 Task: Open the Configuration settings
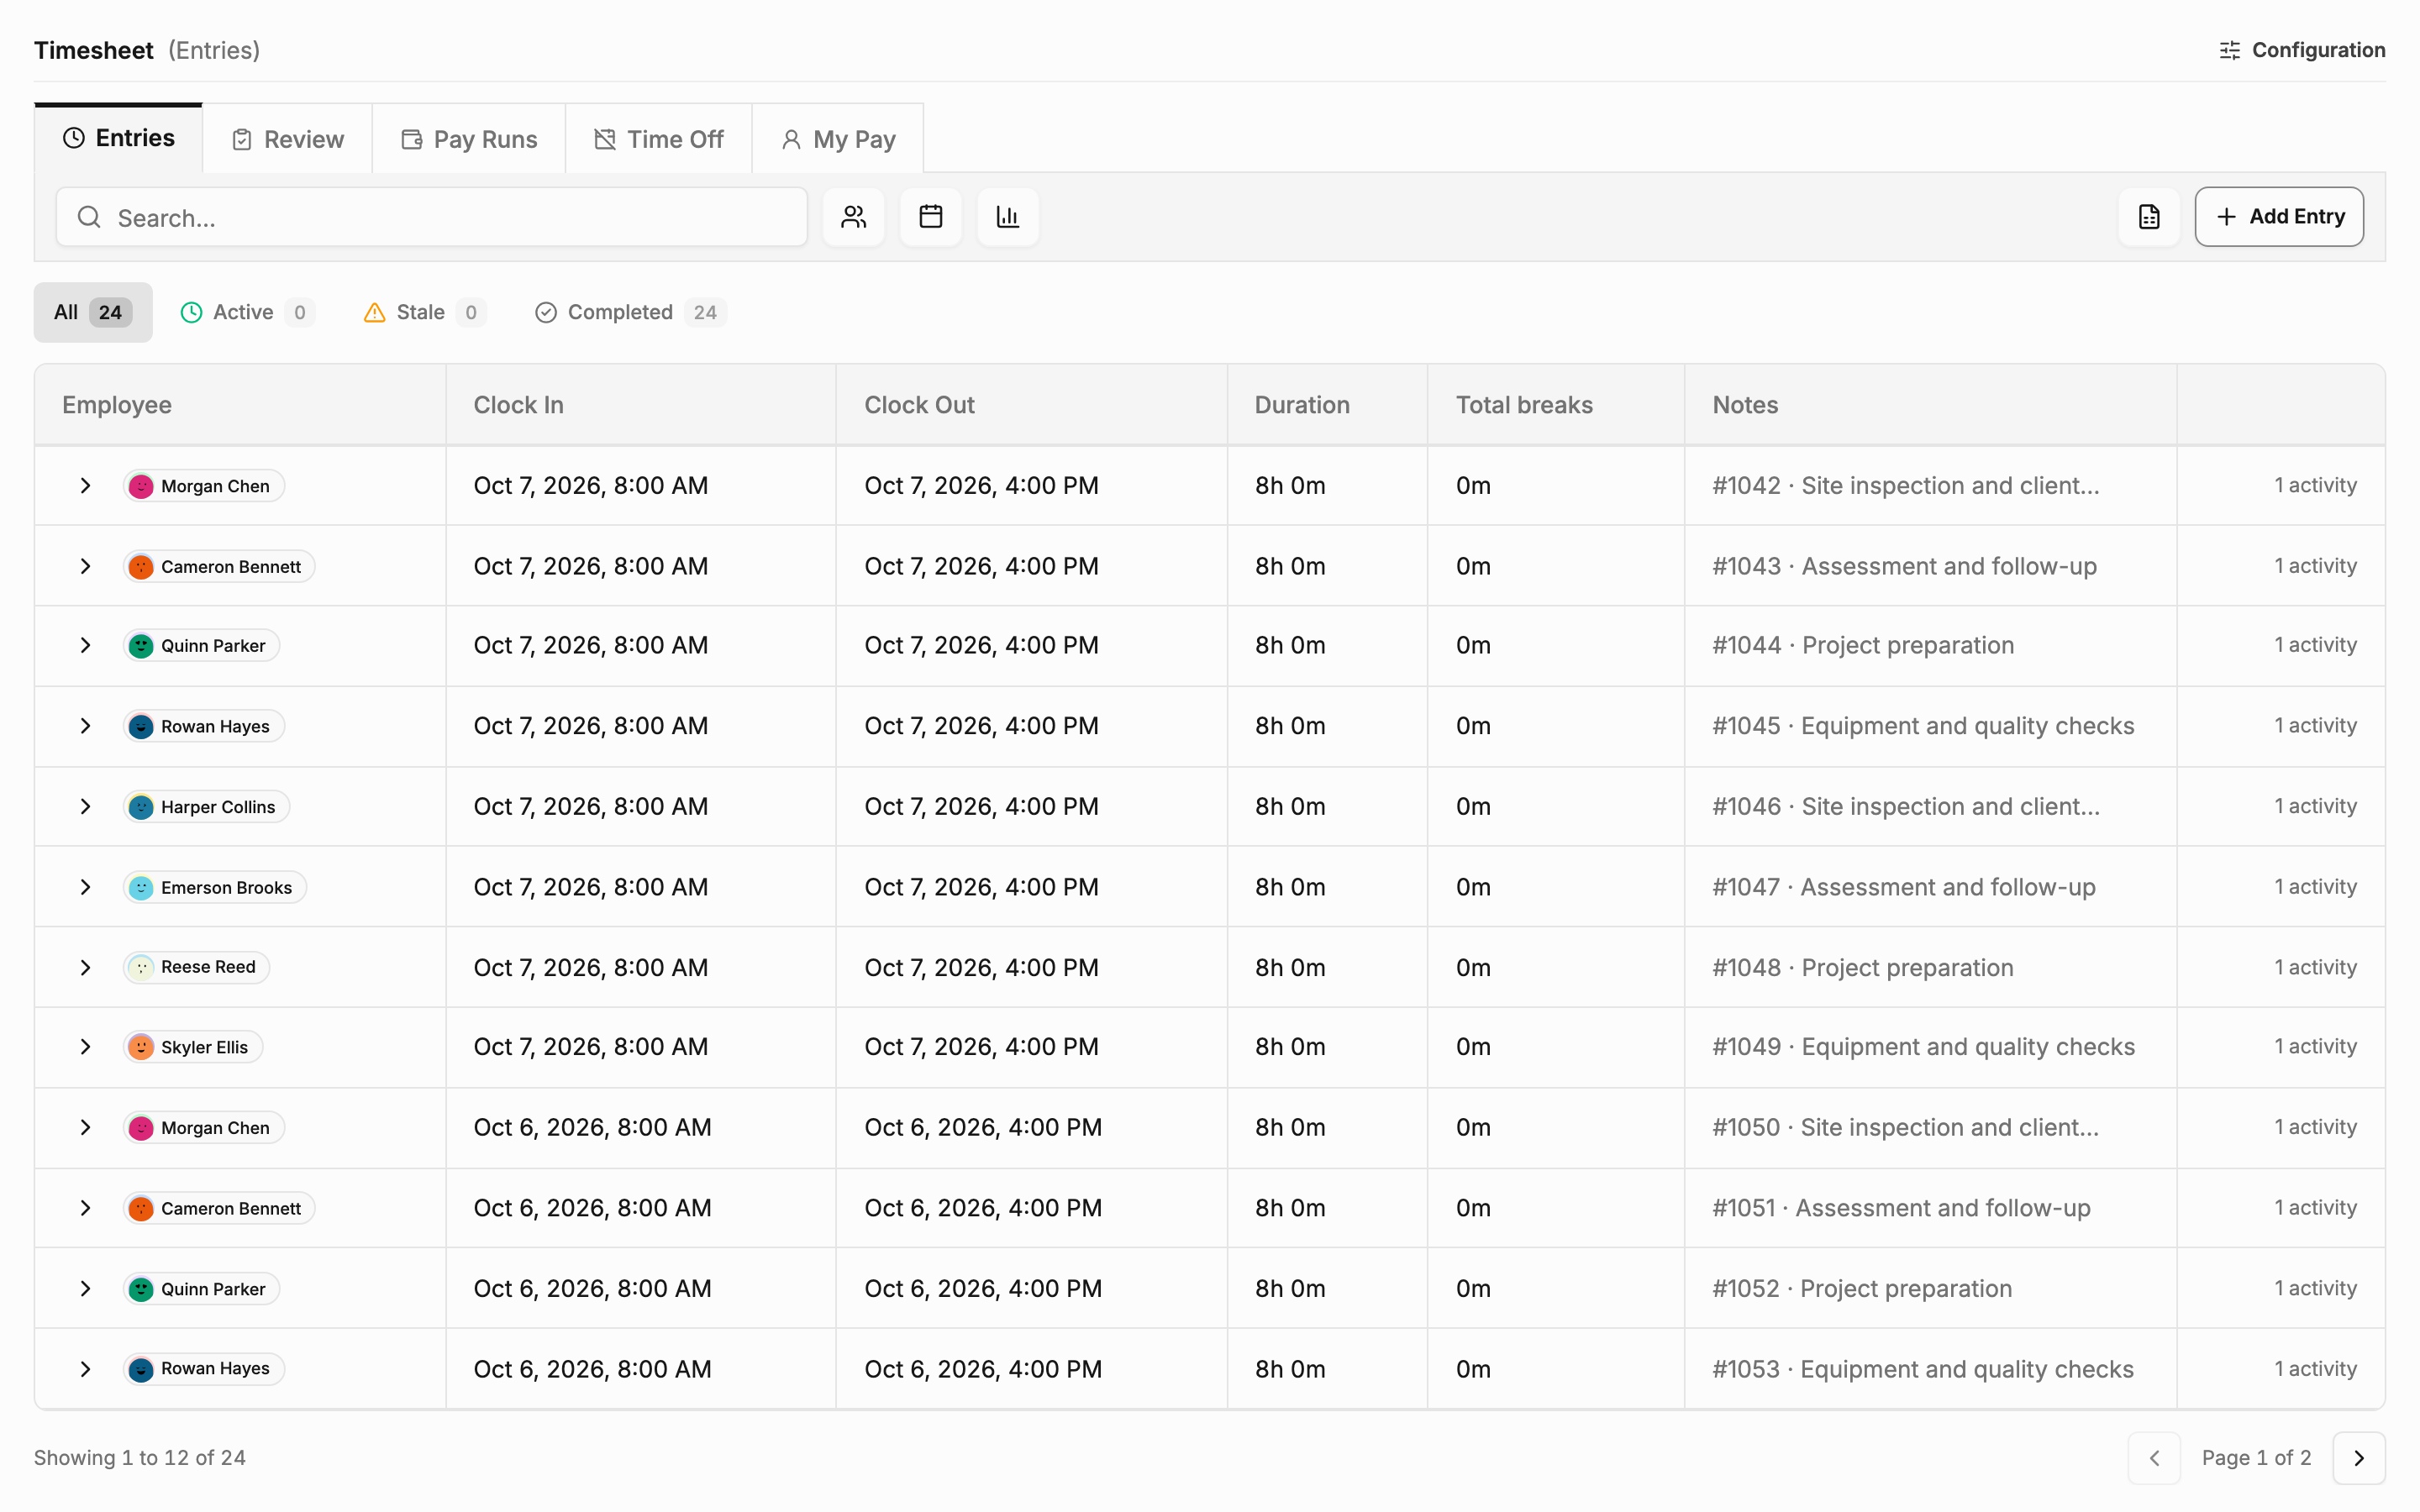click(2302, 50)
